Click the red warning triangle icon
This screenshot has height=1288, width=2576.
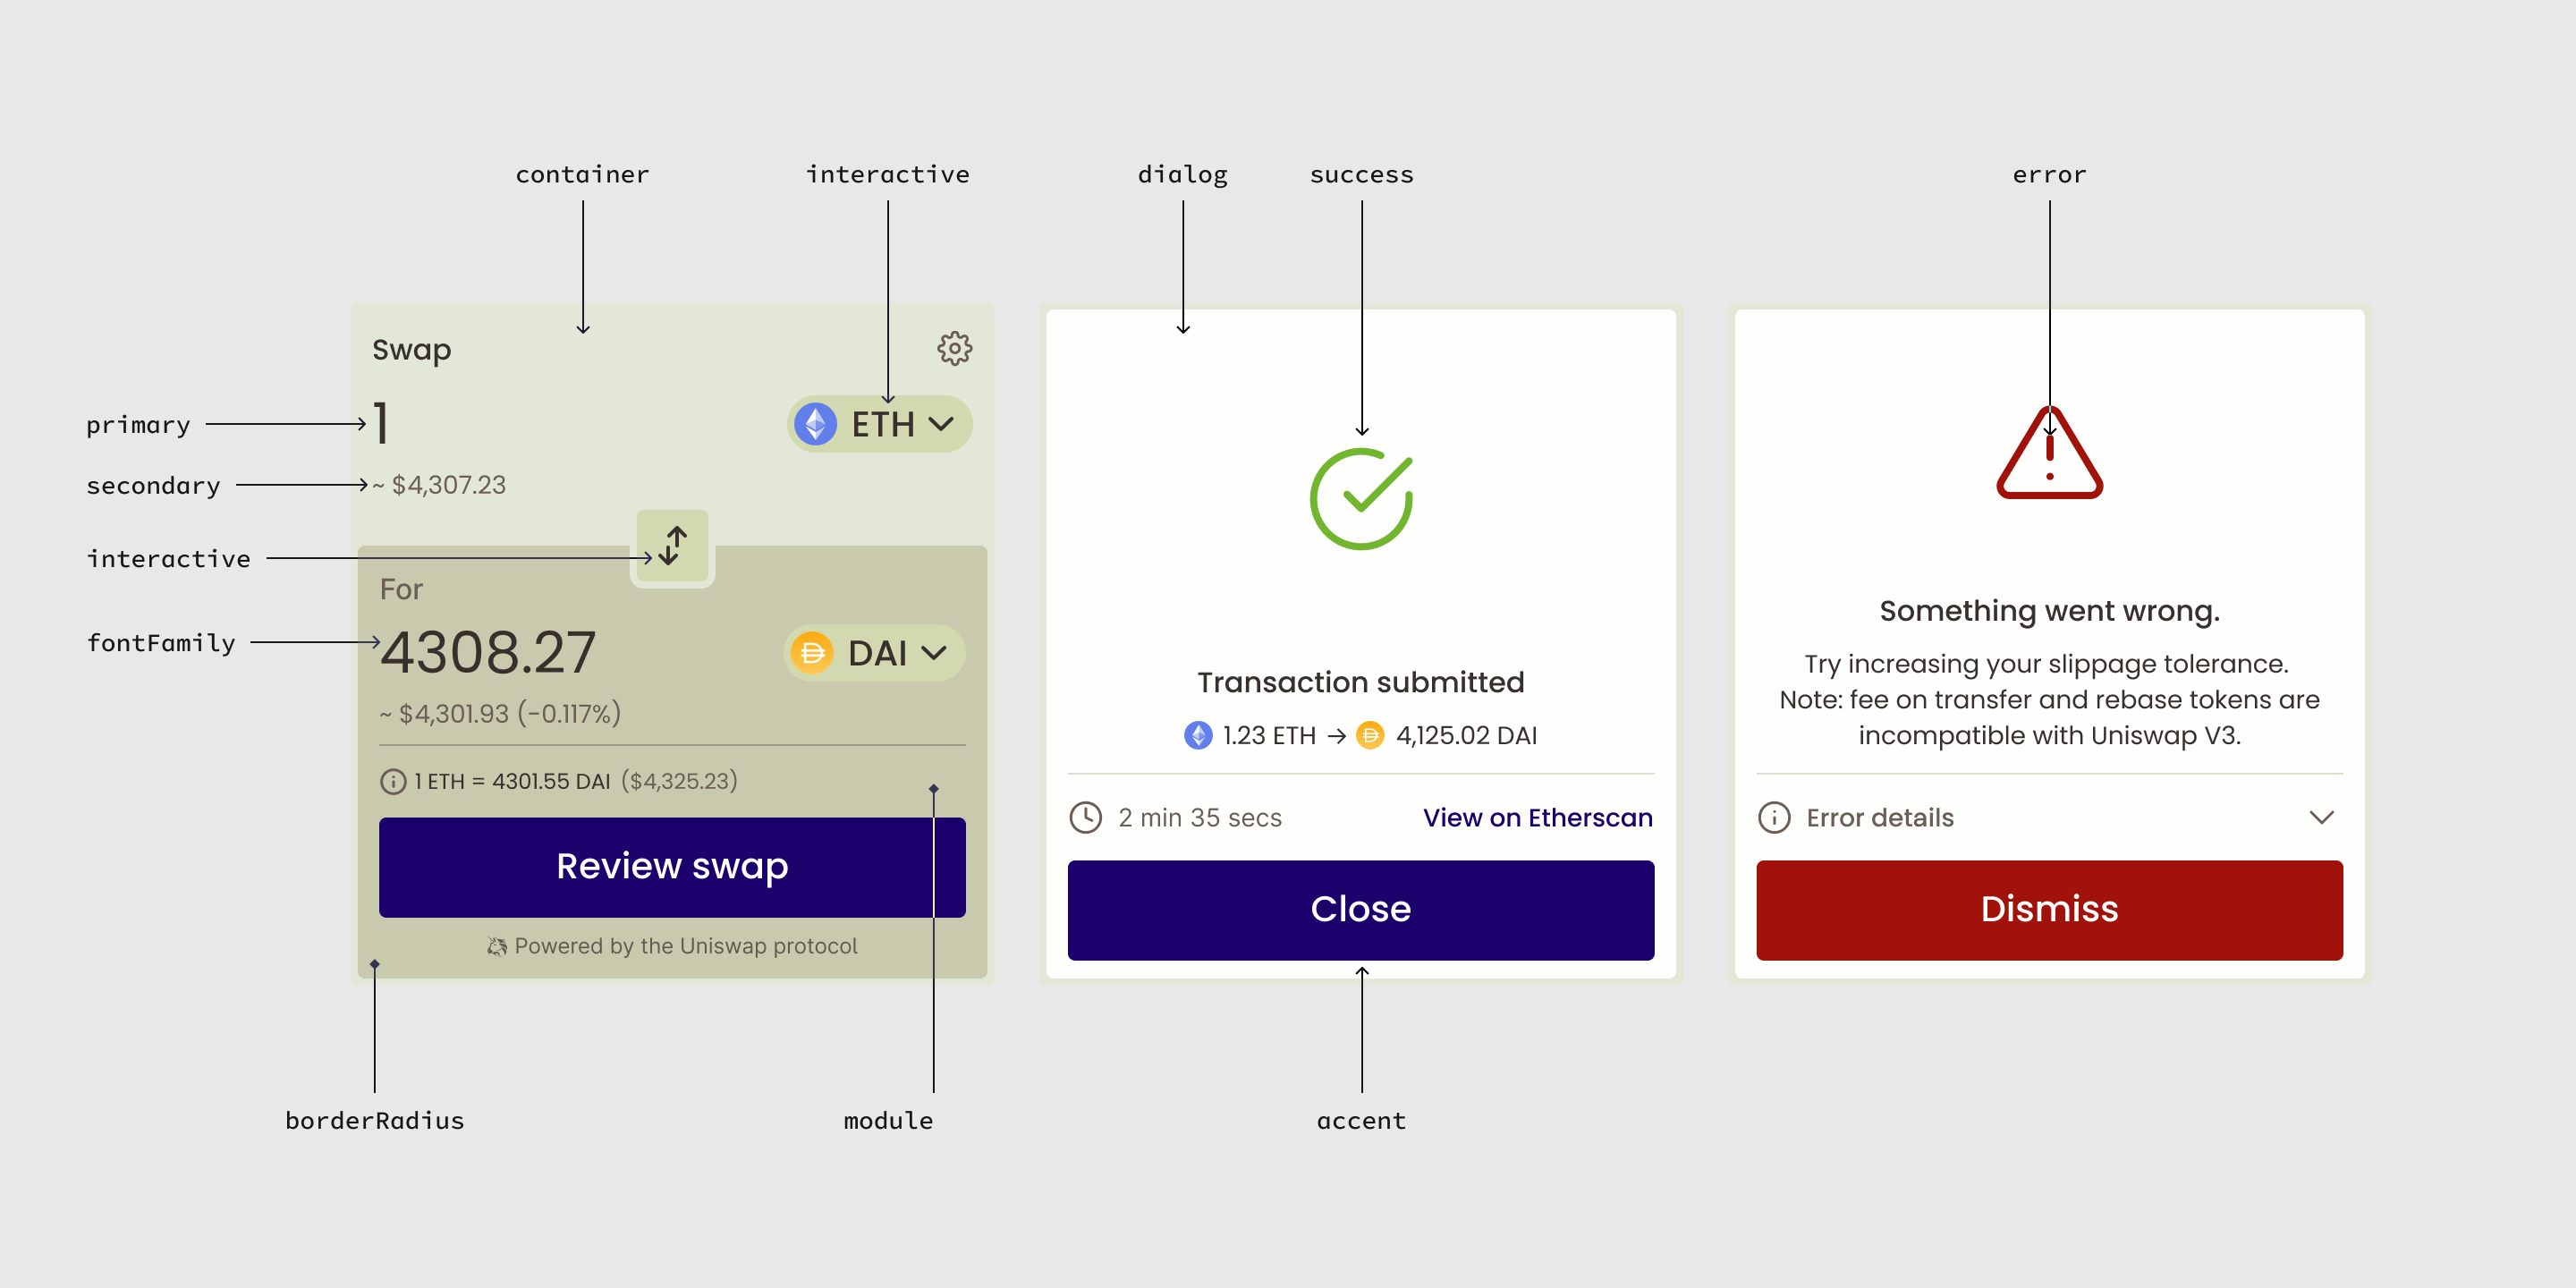click(2049, 455)
